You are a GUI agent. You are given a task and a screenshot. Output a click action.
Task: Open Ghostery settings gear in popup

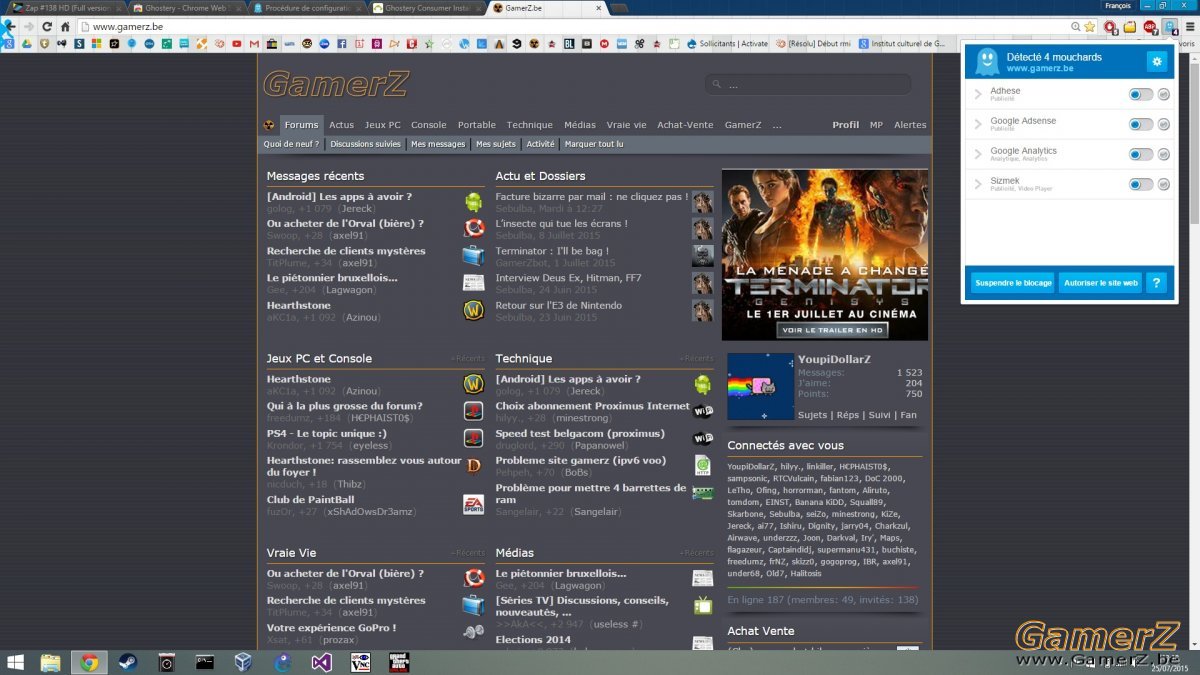tap(1157, 62)
